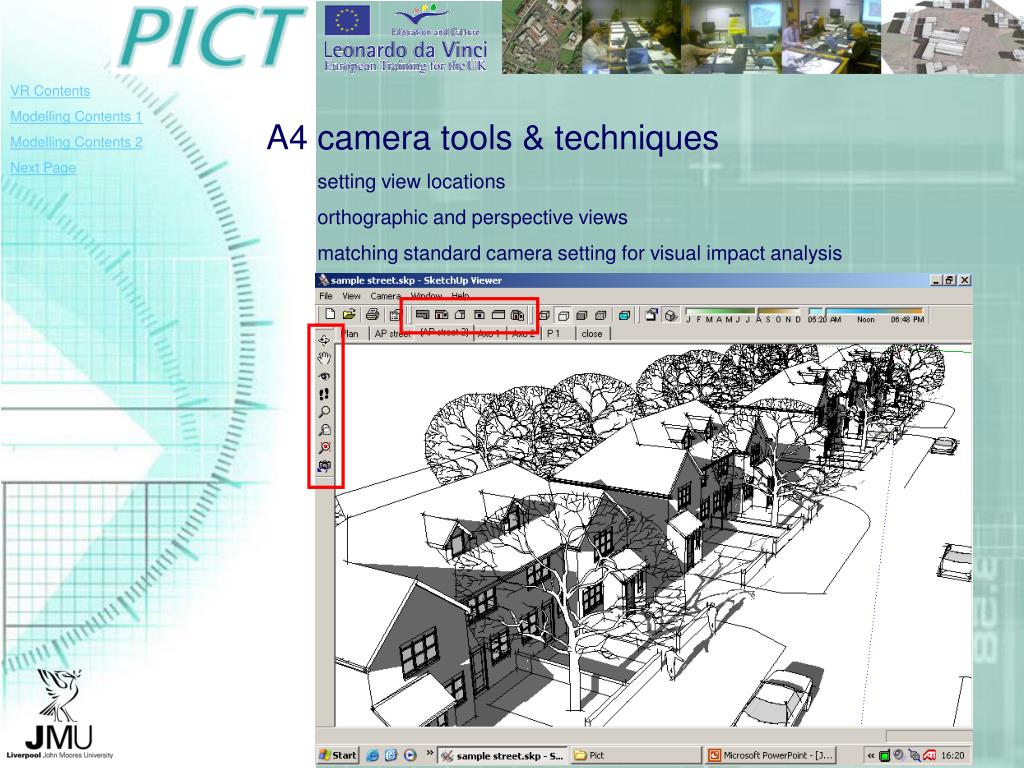Toggle X-ray transparency mode icon
1024x768 pixels.
coord(624,315)
